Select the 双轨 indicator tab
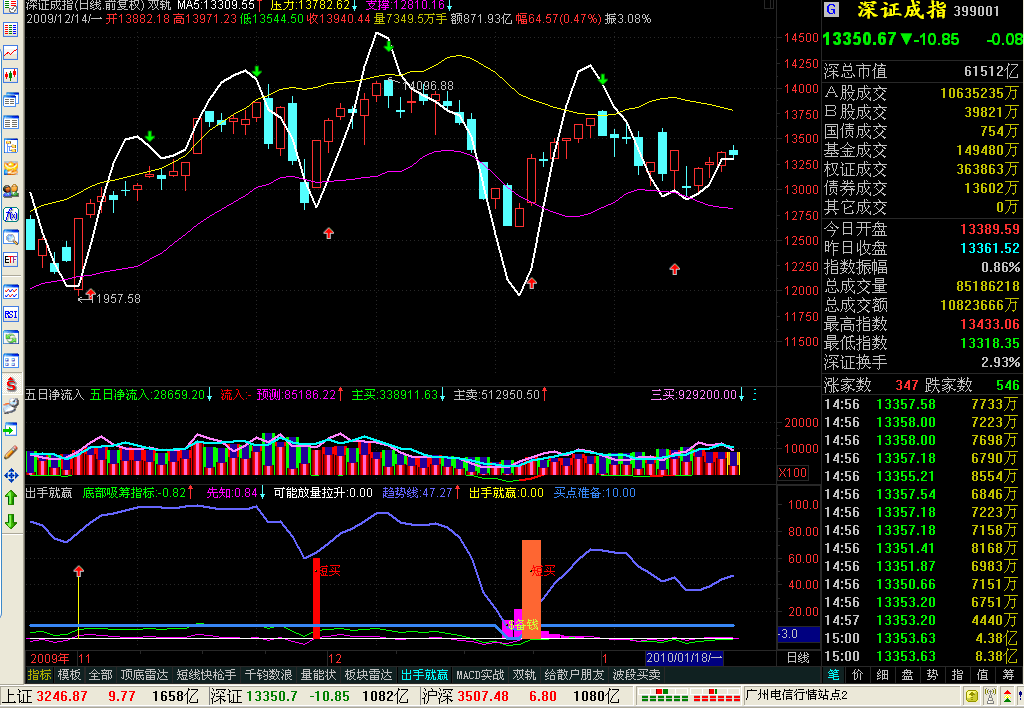This screenshot has width=1024, height=708. pyautogui.click(x=524, y=675)
